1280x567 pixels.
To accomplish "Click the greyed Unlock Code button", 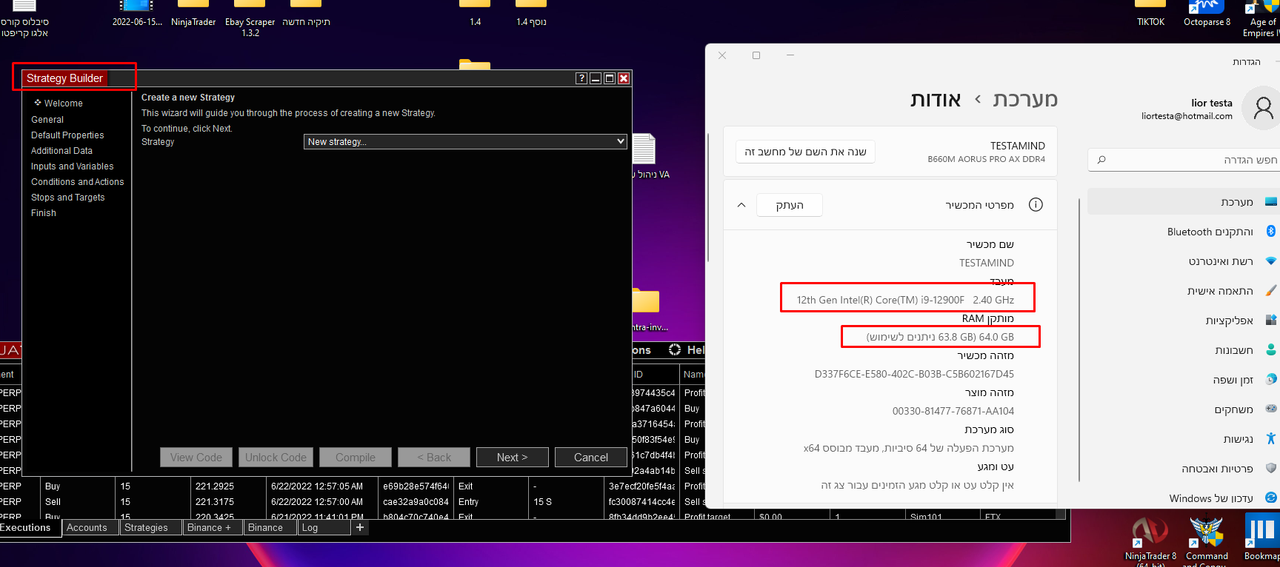I will point(275,457).
